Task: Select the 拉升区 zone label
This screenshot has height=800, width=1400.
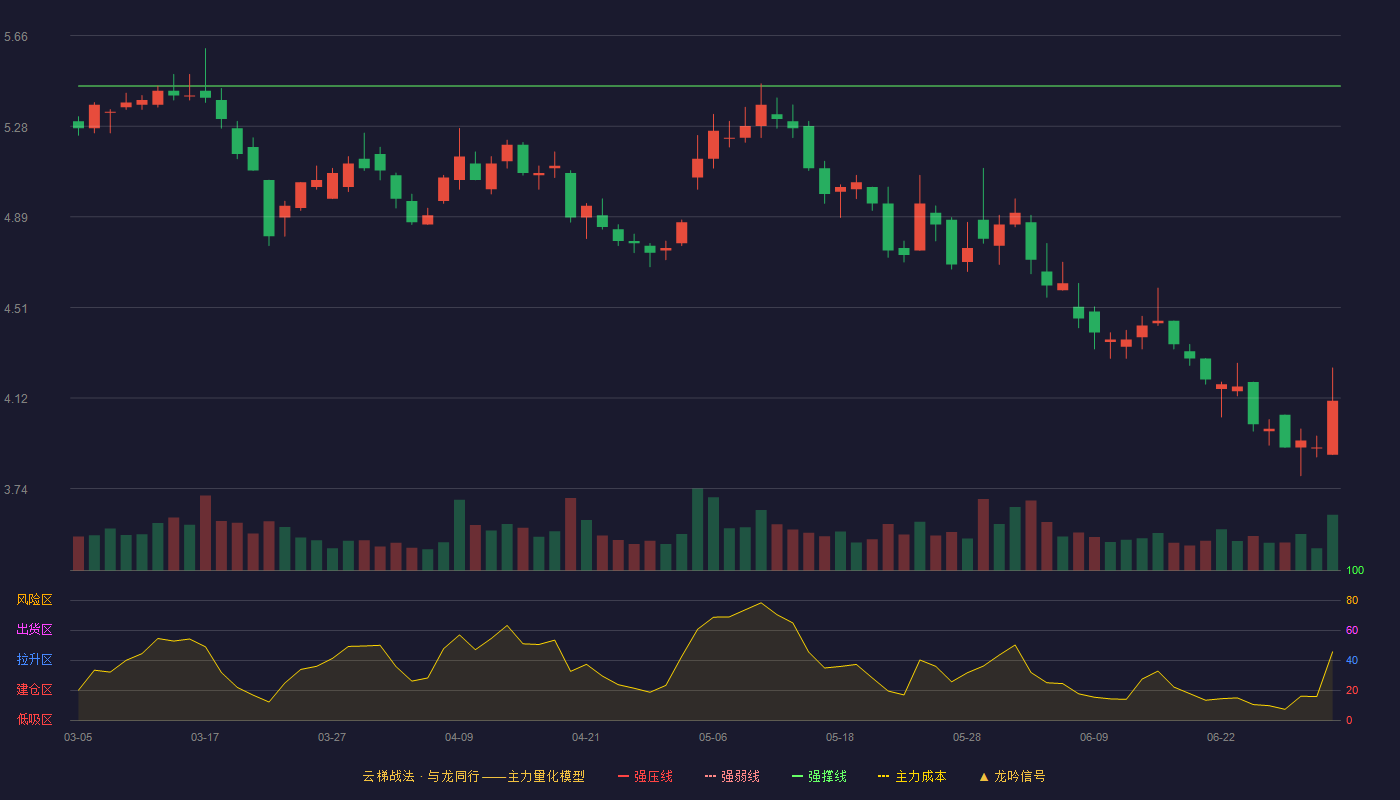Action: click(34, 660)
